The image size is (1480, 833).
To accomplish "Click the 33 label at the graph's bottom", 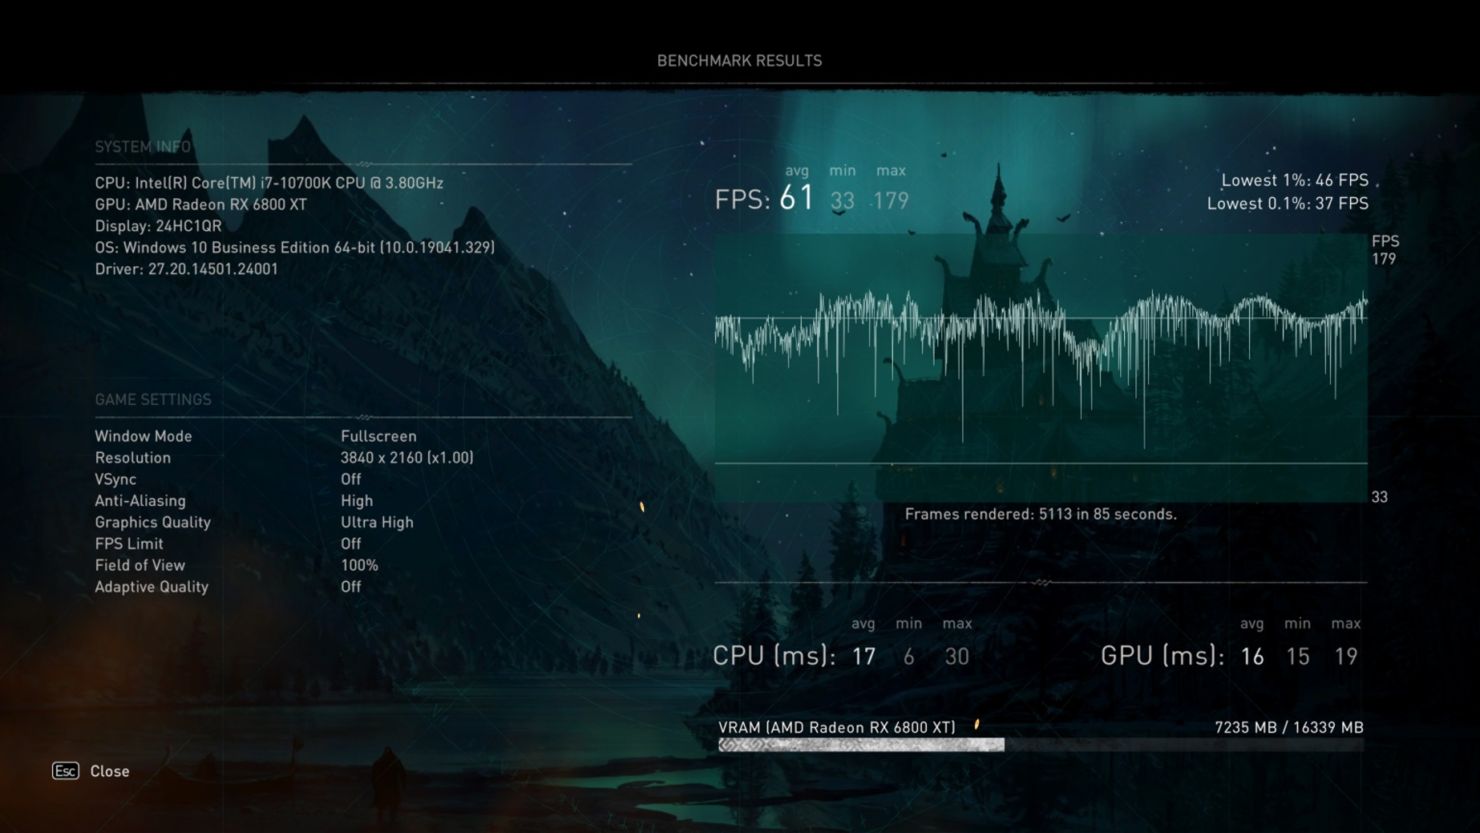I will pos(1380,497).
